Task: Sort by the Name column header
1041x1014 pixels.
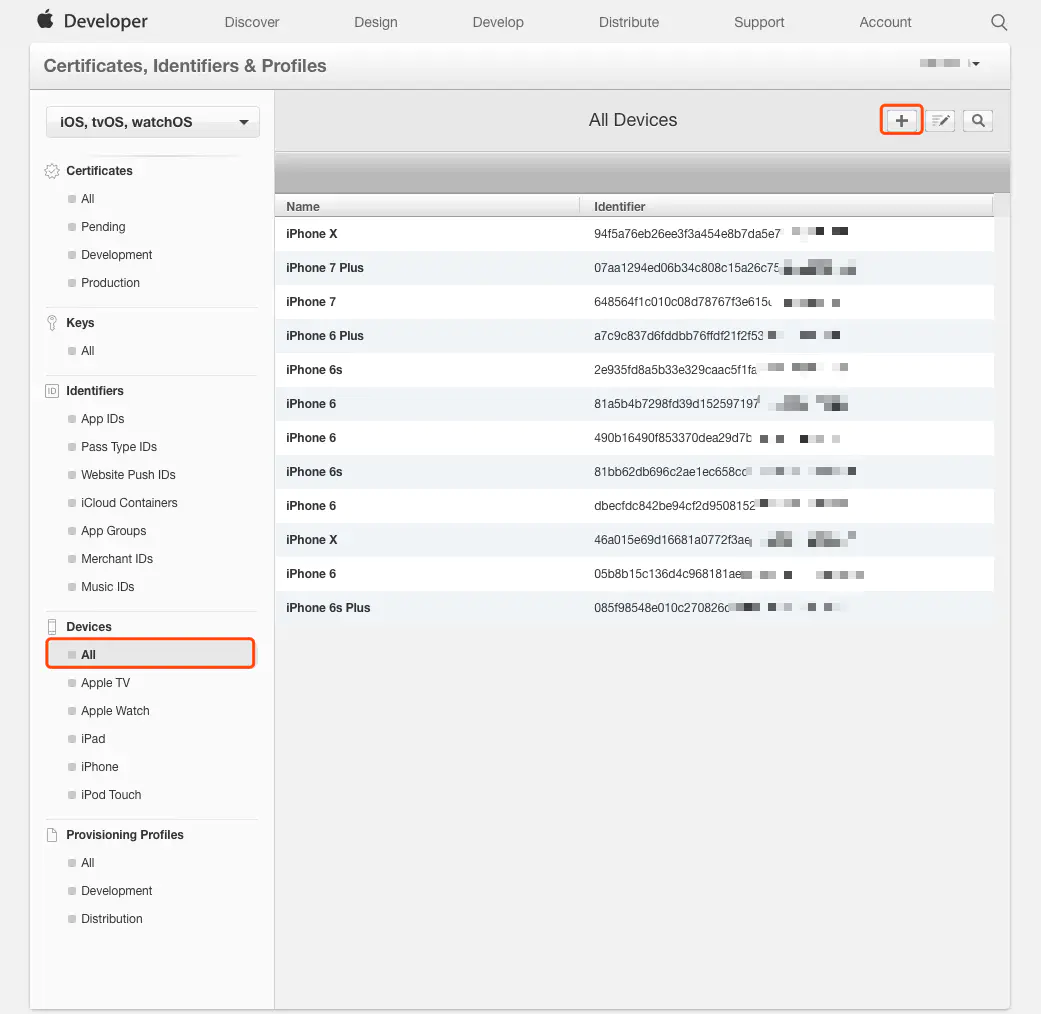Action: coord(427,207)
